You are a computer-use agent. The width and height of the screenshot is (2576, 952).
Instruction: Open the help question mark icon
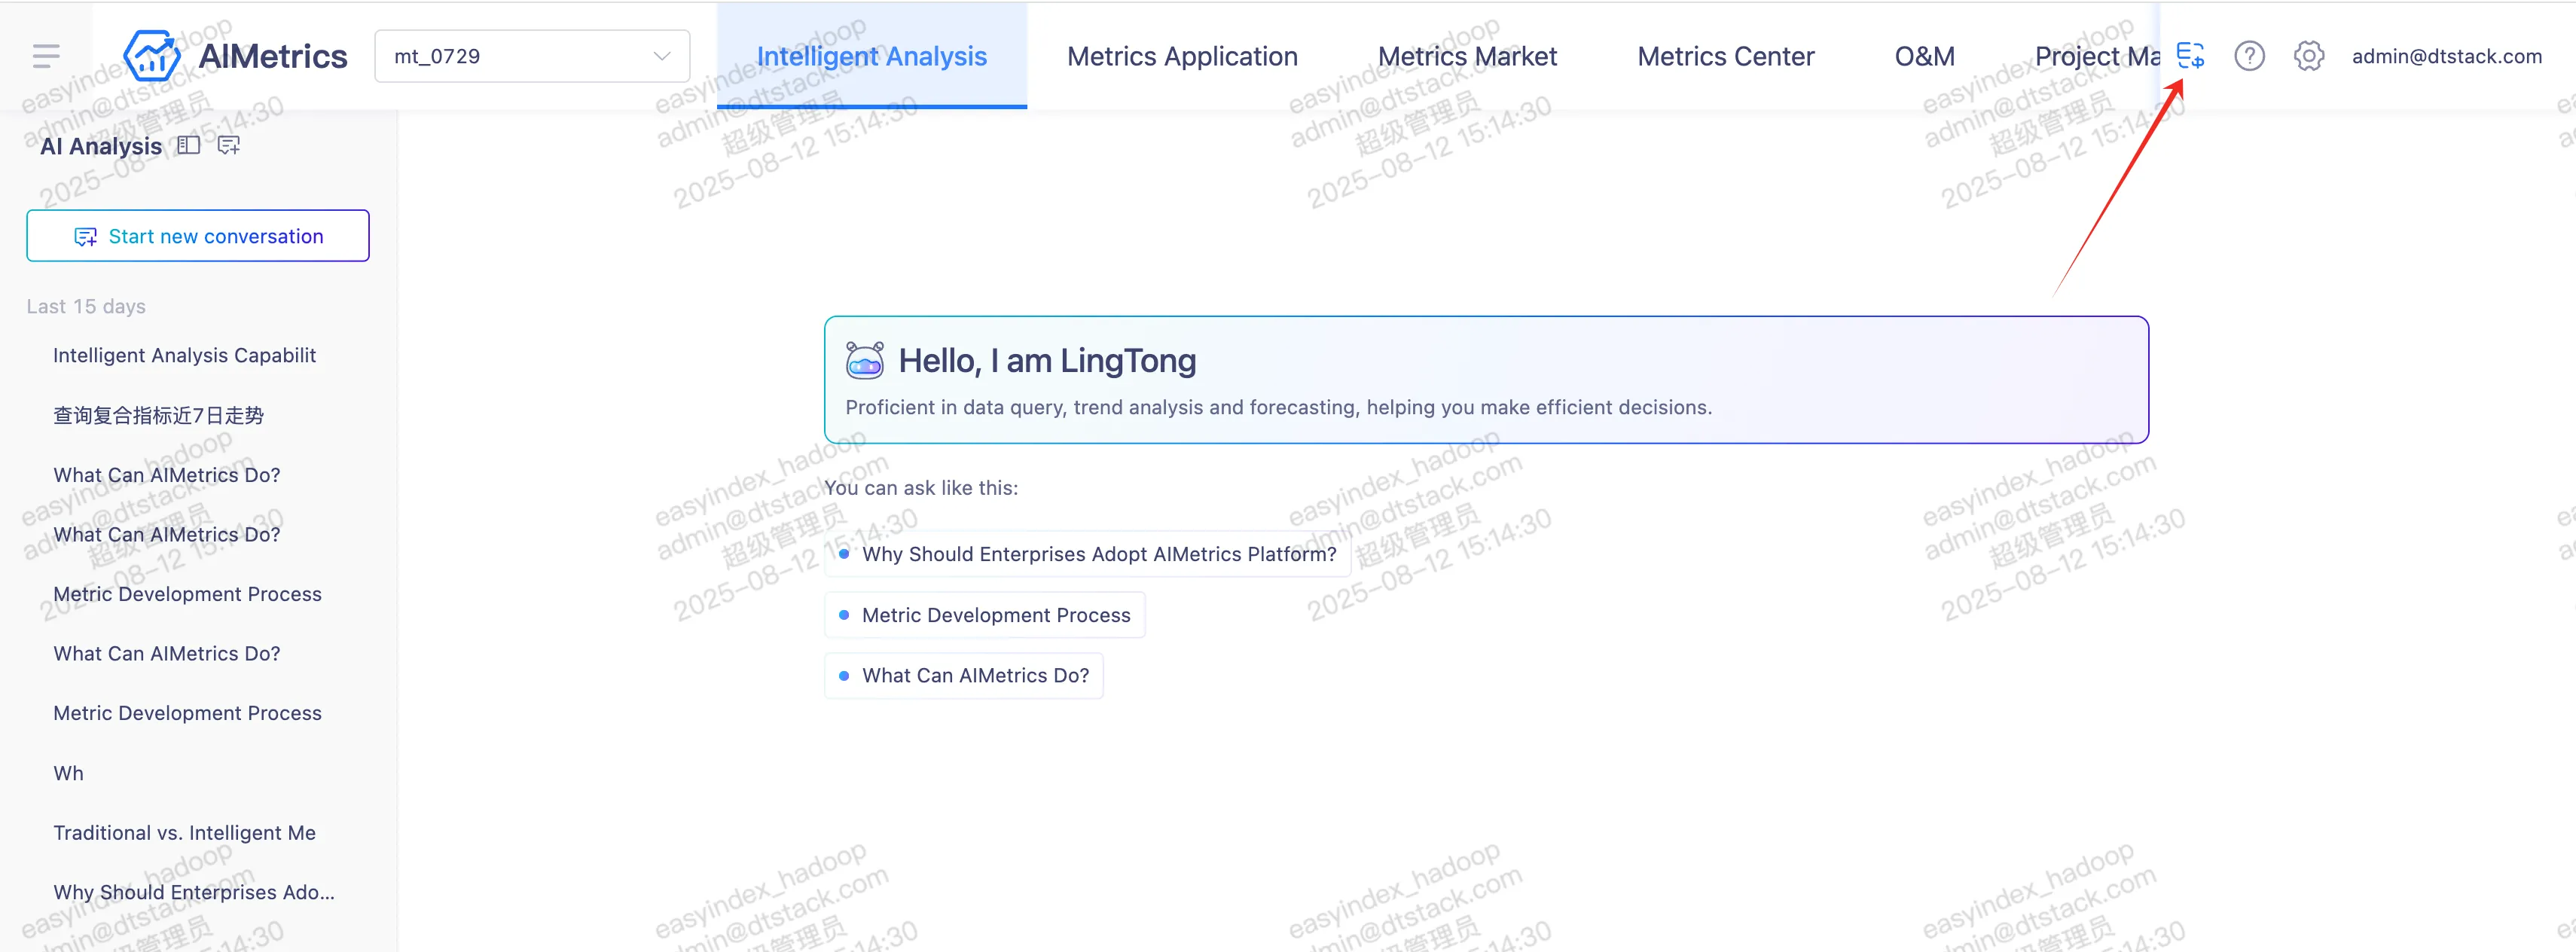tap(2249, 56)
